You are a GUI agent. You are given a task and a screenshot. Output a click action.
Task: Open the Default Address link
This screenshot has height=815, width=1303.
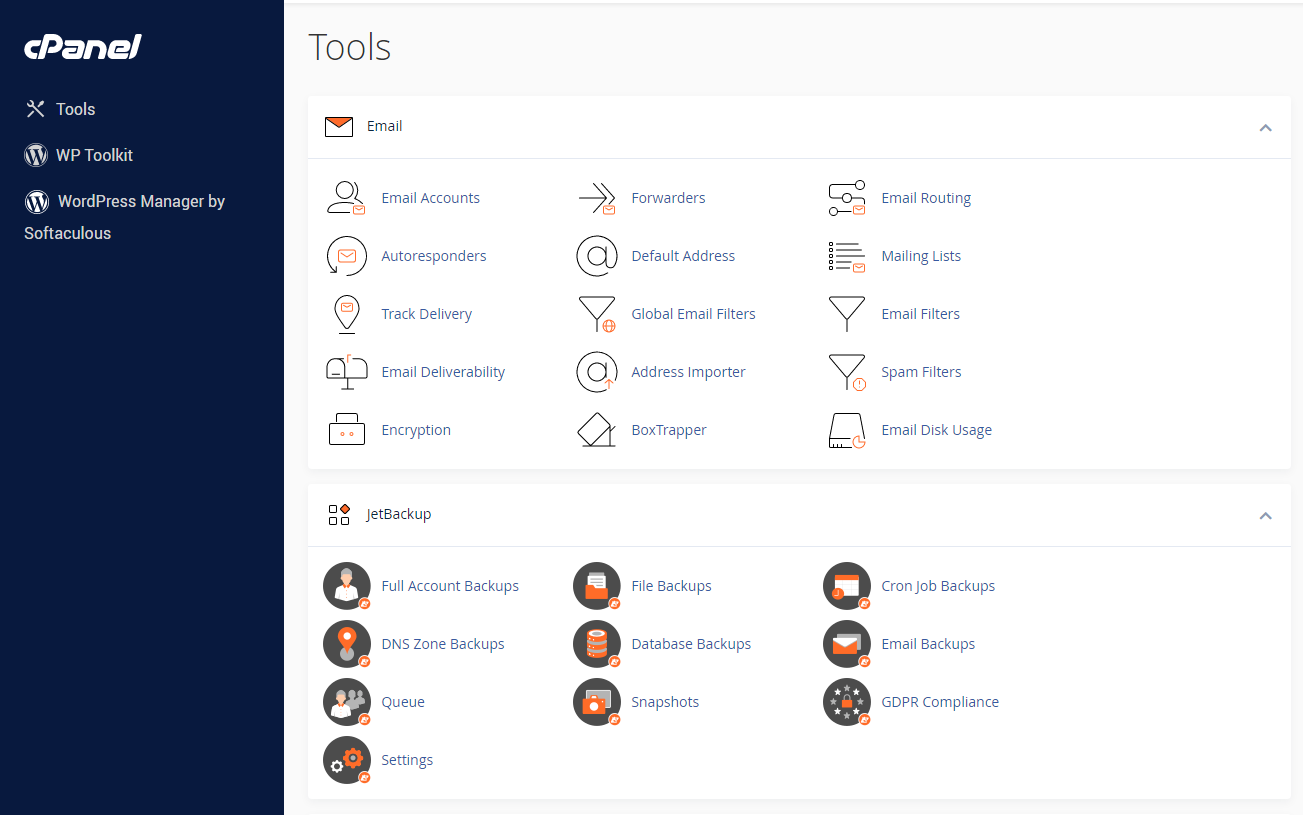(683, 256)
